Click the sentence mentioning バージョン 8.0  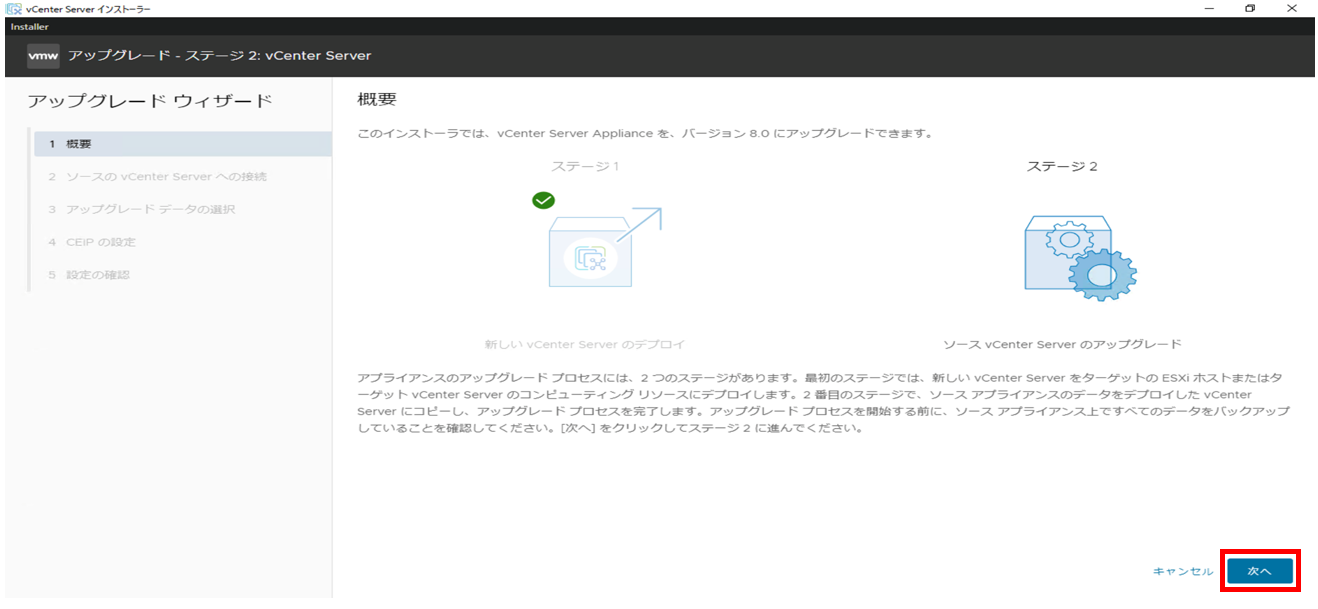[x=645, y=133]
